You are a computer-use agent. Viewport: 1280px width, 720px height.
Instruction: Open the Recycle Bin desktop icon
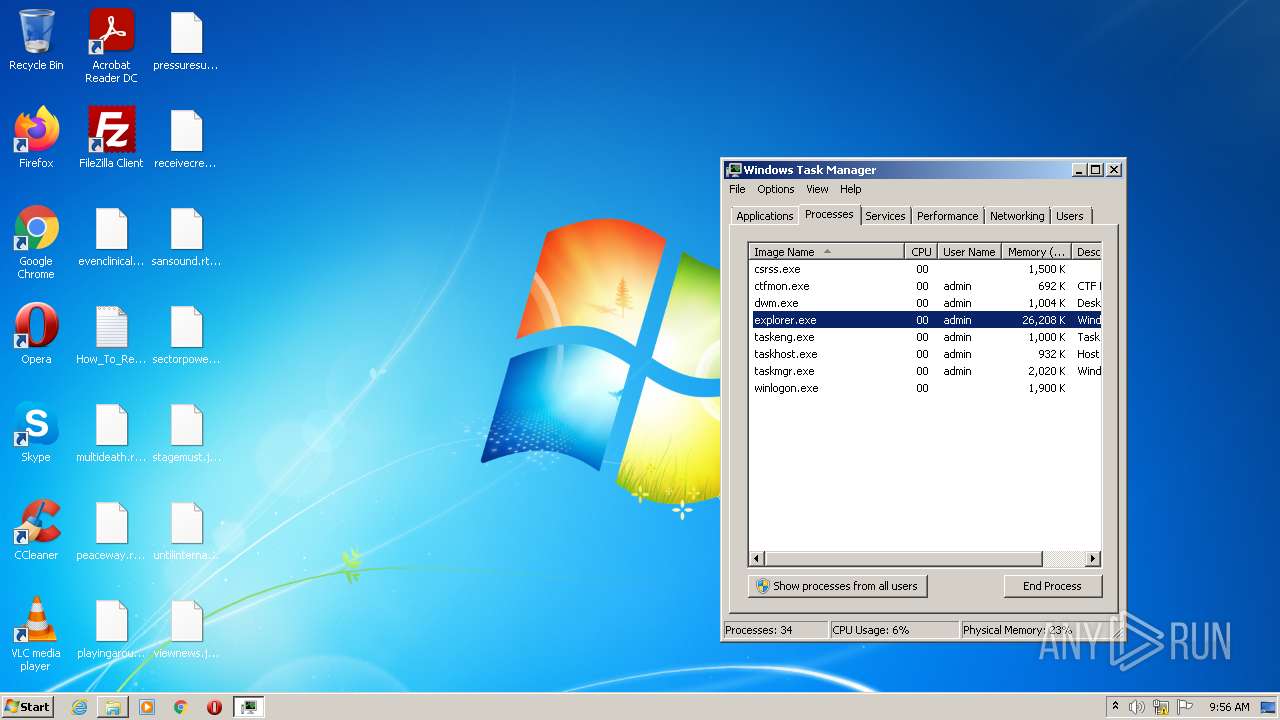36,41
